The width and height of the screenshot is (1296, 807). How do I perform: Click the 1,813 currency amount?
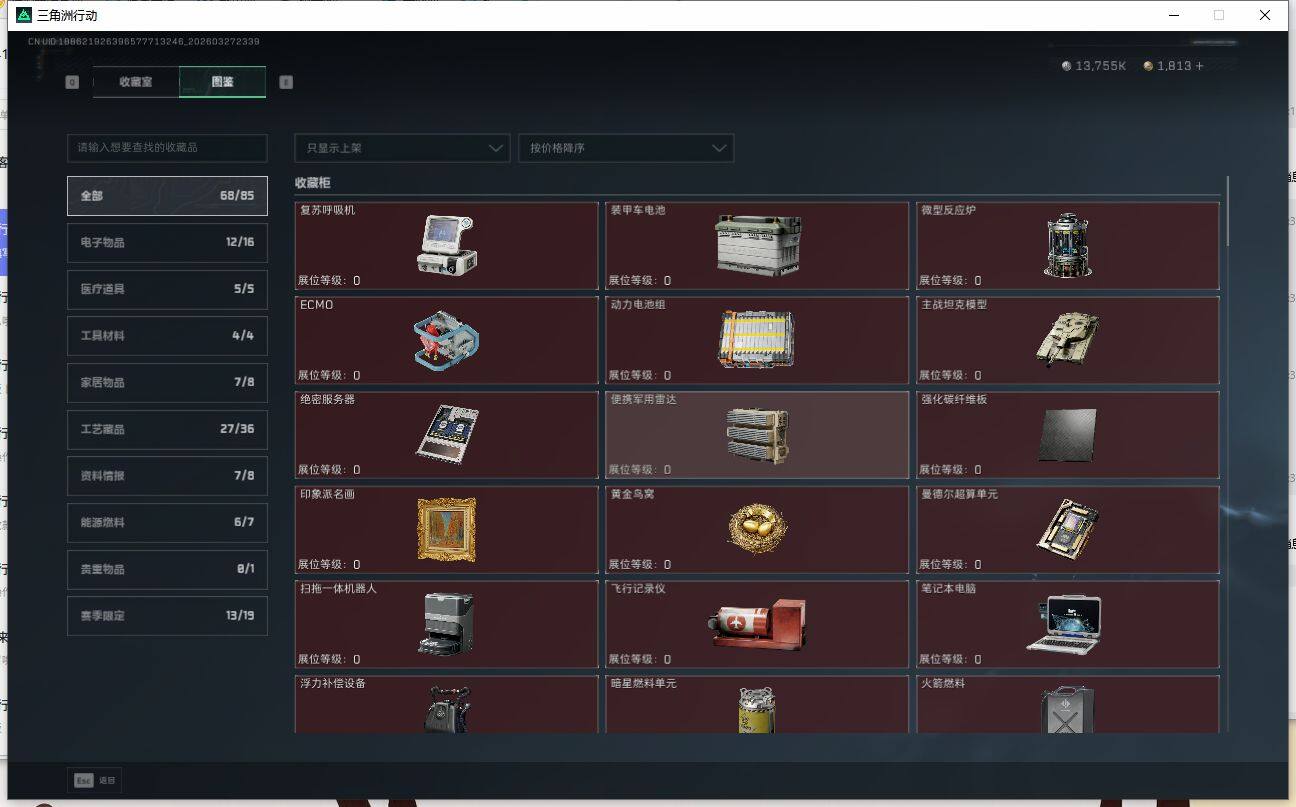click(1174, 66)
